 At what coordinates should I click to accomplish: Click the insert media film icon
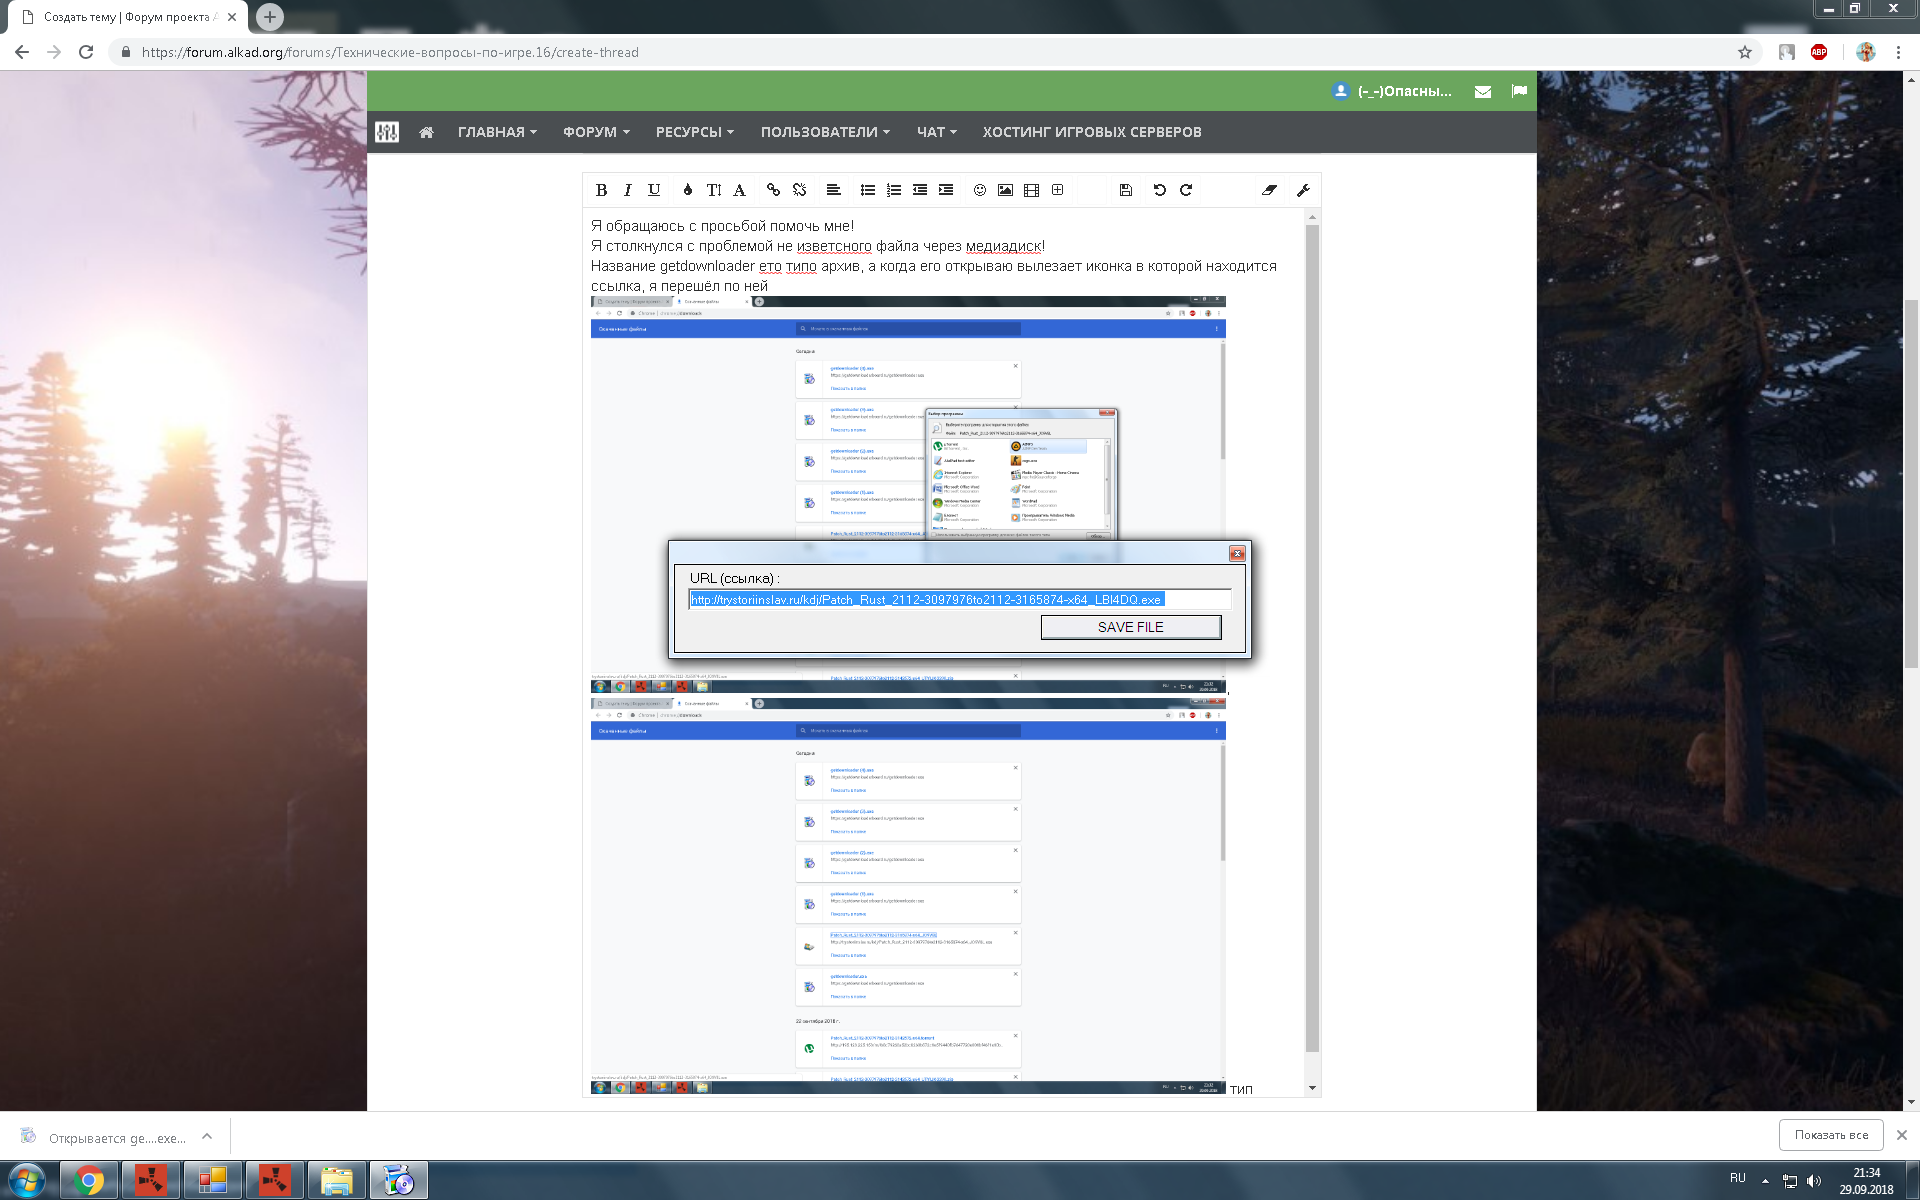(x=1031, y=190)
